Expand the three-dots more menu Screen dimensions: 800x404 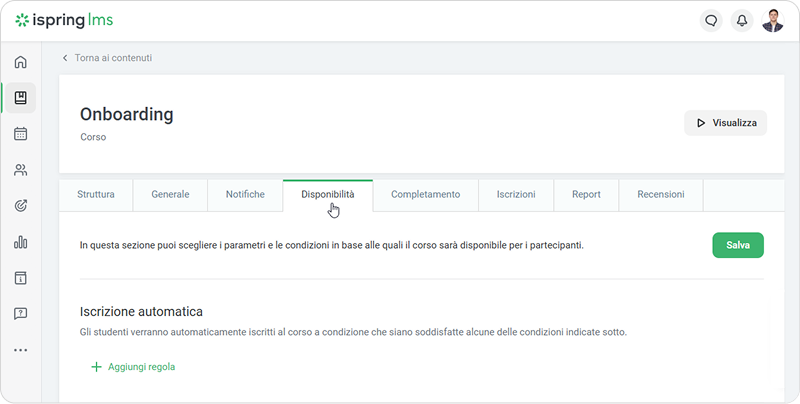[20, 350]
